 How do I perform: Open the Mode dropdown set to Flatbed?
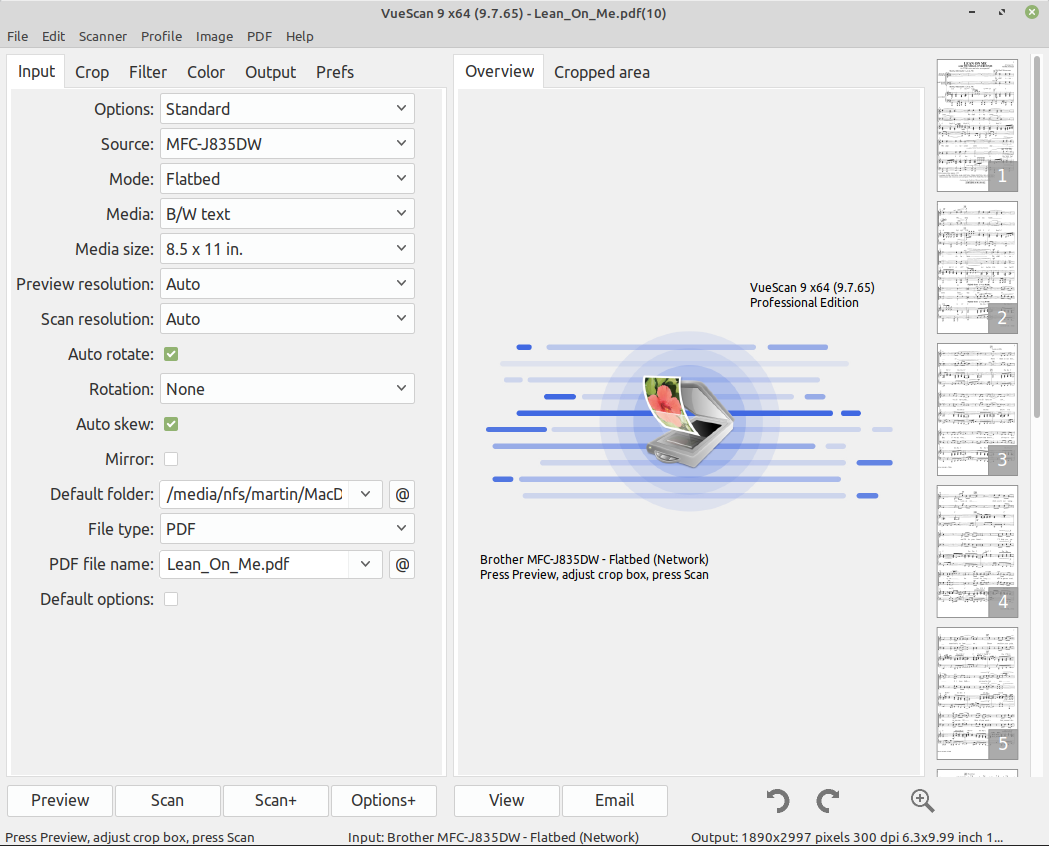coord(287,179)
